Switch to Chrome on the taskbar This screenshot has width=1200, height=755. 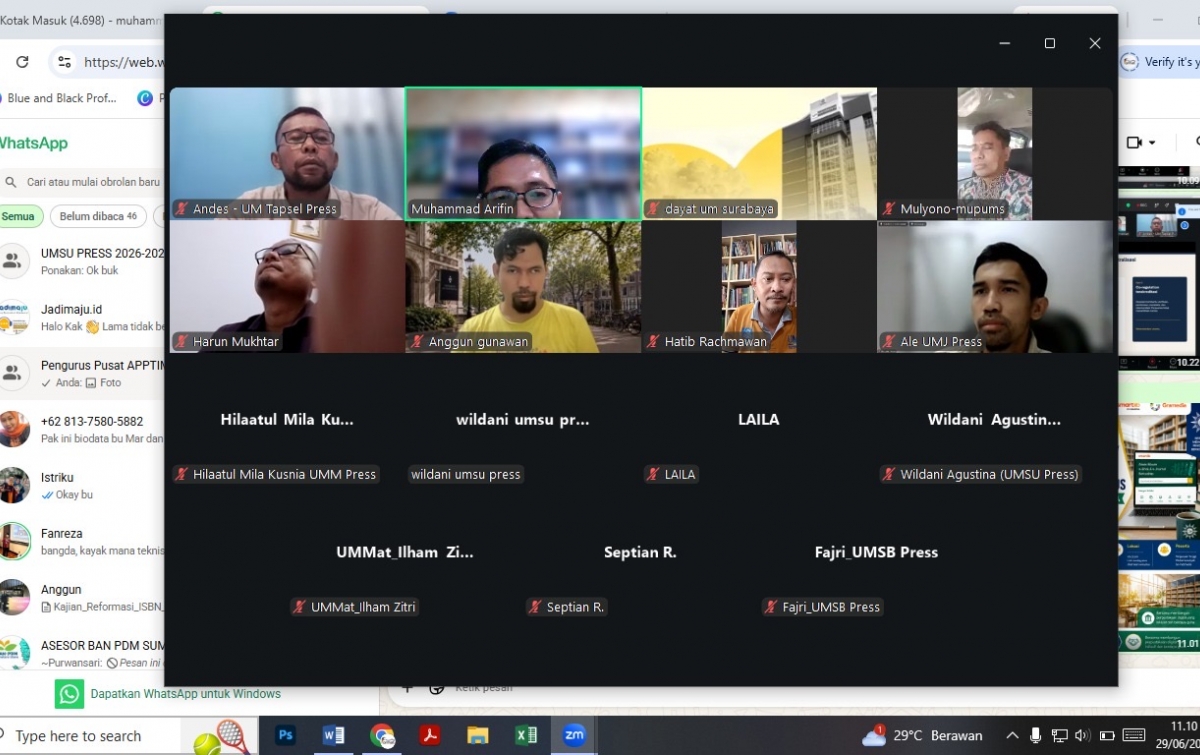coord(382,736)
